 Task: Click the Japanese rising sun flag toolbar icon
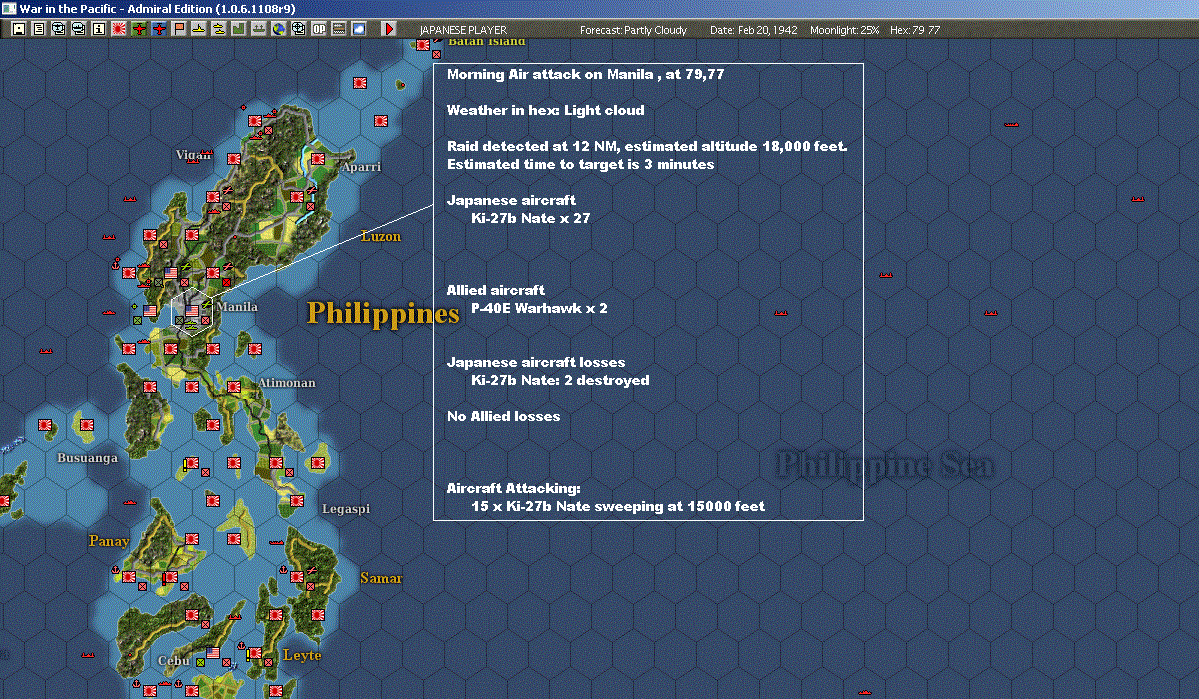119,29
